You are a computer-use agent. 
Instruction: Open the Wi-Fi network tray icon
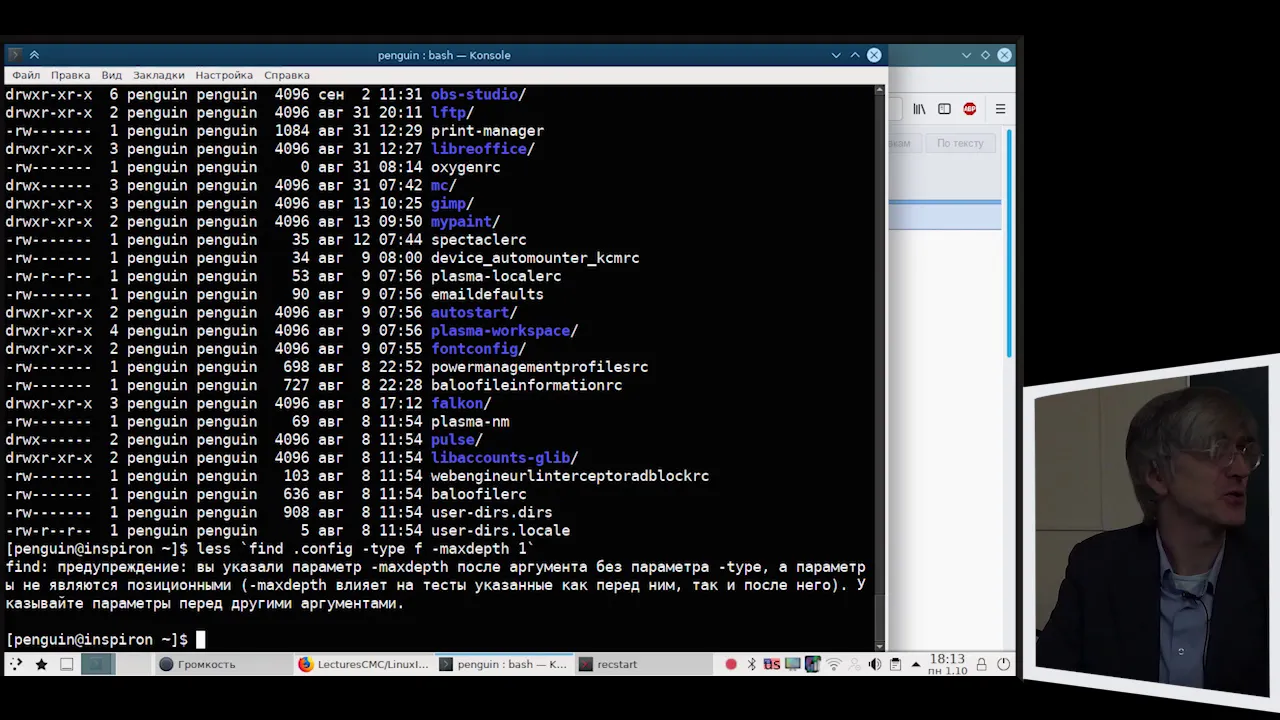pos(834,664)
